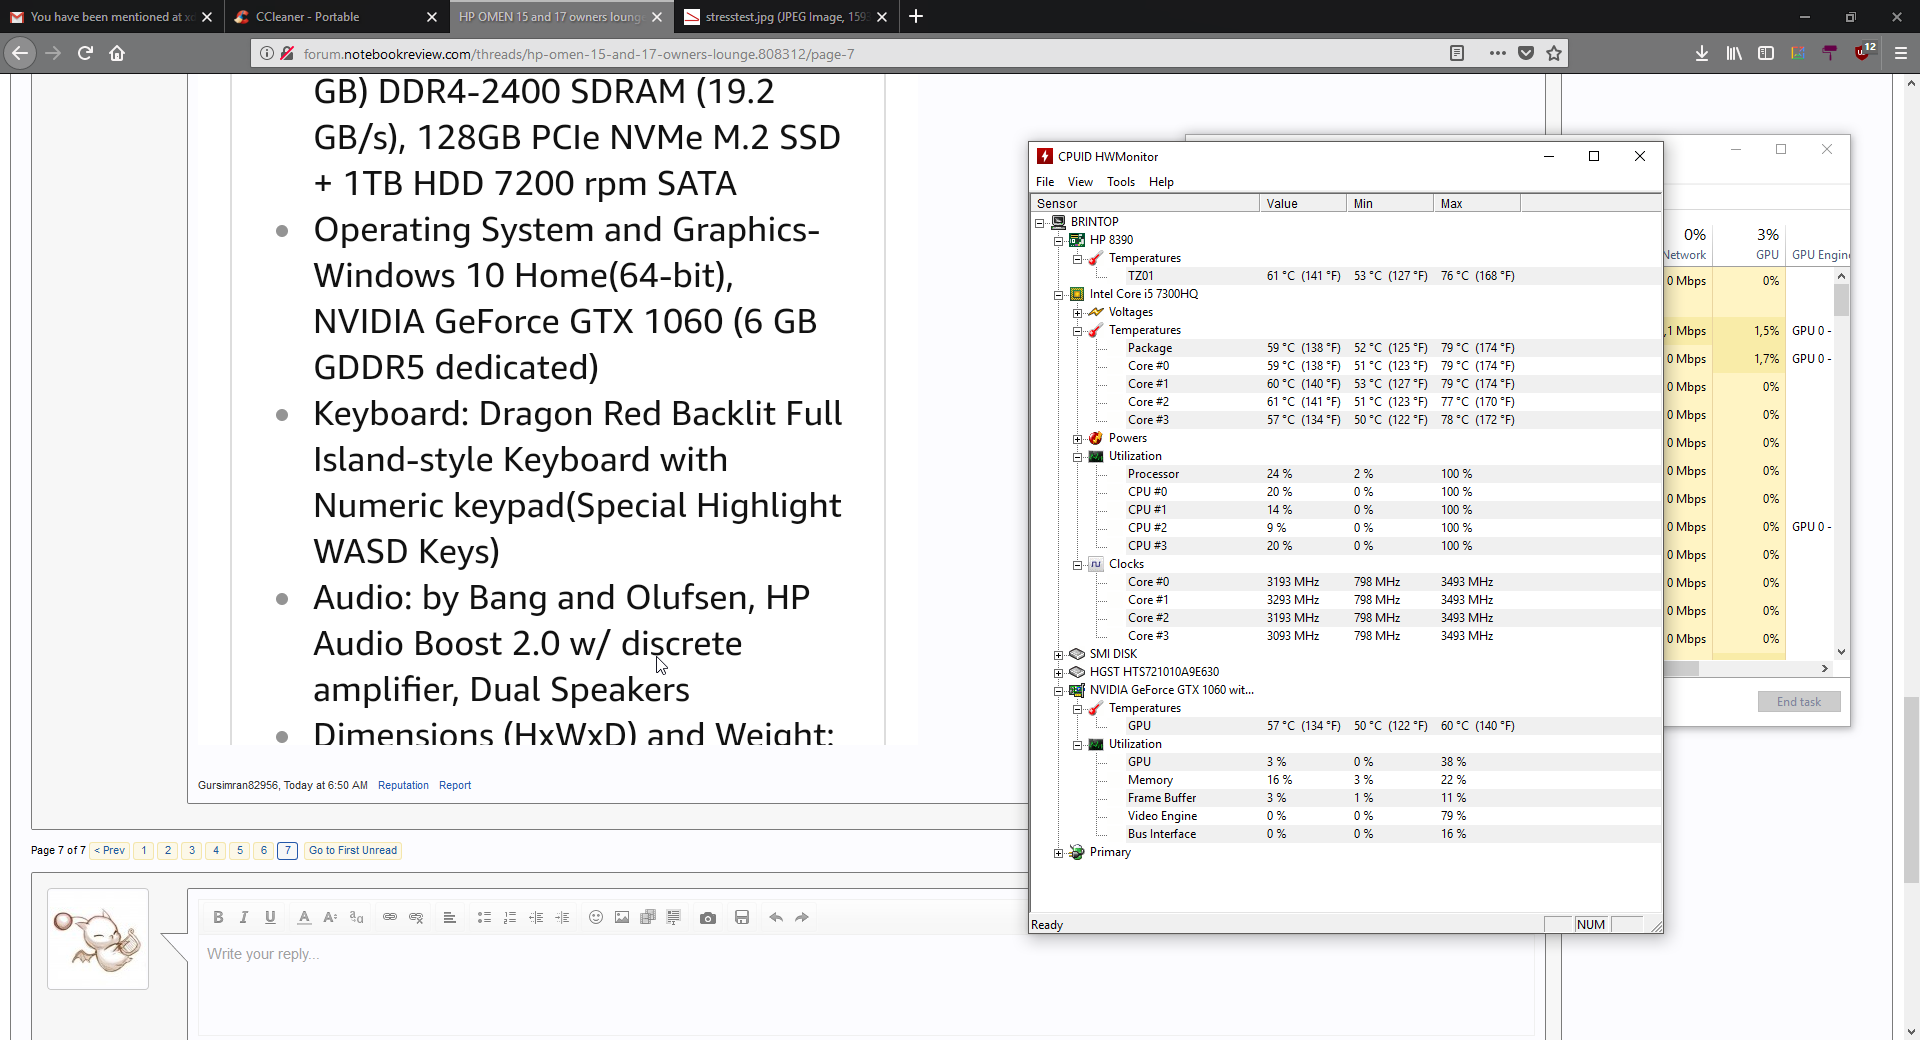The width and height of the screenshot is (1920, 1040).
Task: Click the Reputation link under post
Action: click(x=403, y=785)
